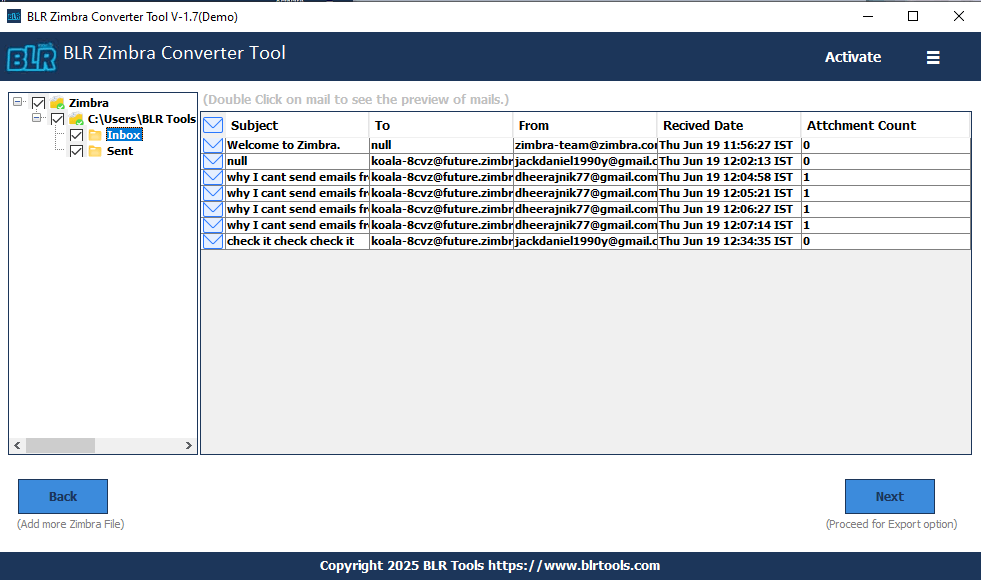Click the Zimbra mailbox icon at tree root

point(58,102)
